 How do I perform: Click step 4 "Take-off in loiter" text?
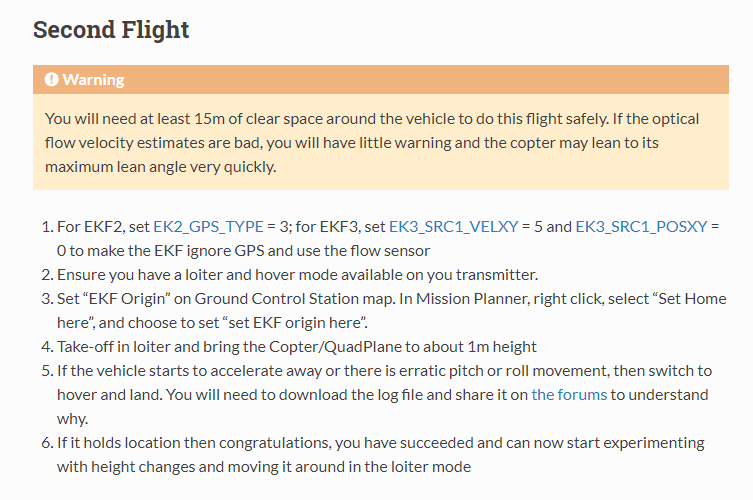pyautogui.click(x=128, y=347)
